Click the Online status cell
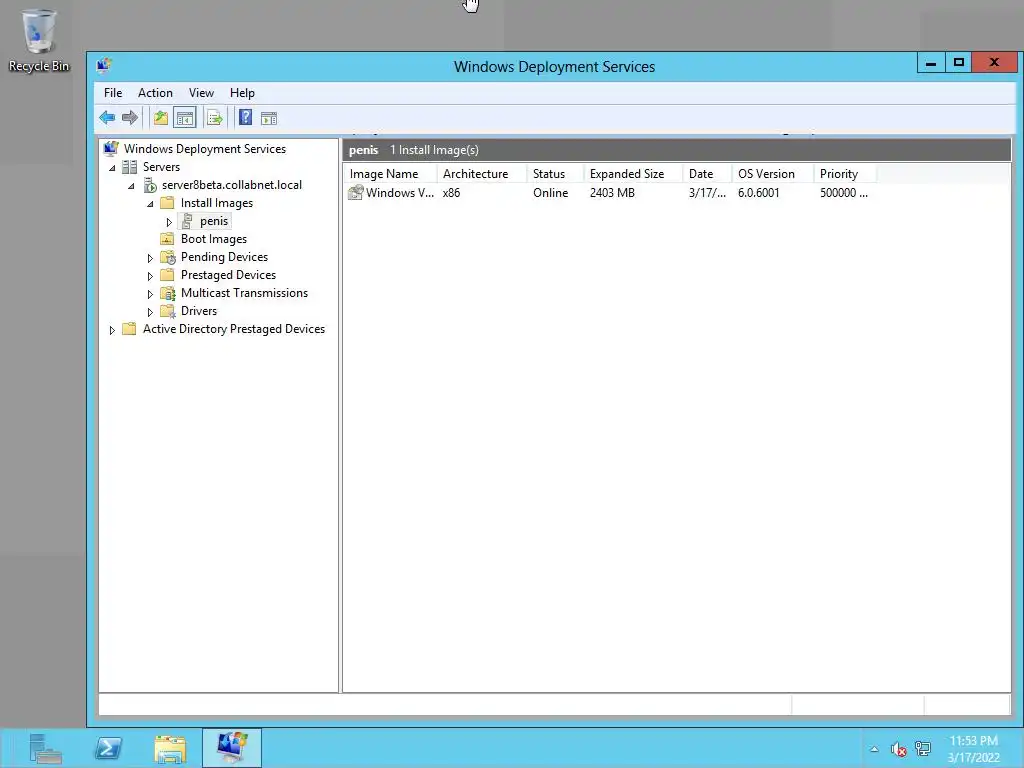Image resolution: width=1024 pixels, height=768 pixels. (551, 193)
